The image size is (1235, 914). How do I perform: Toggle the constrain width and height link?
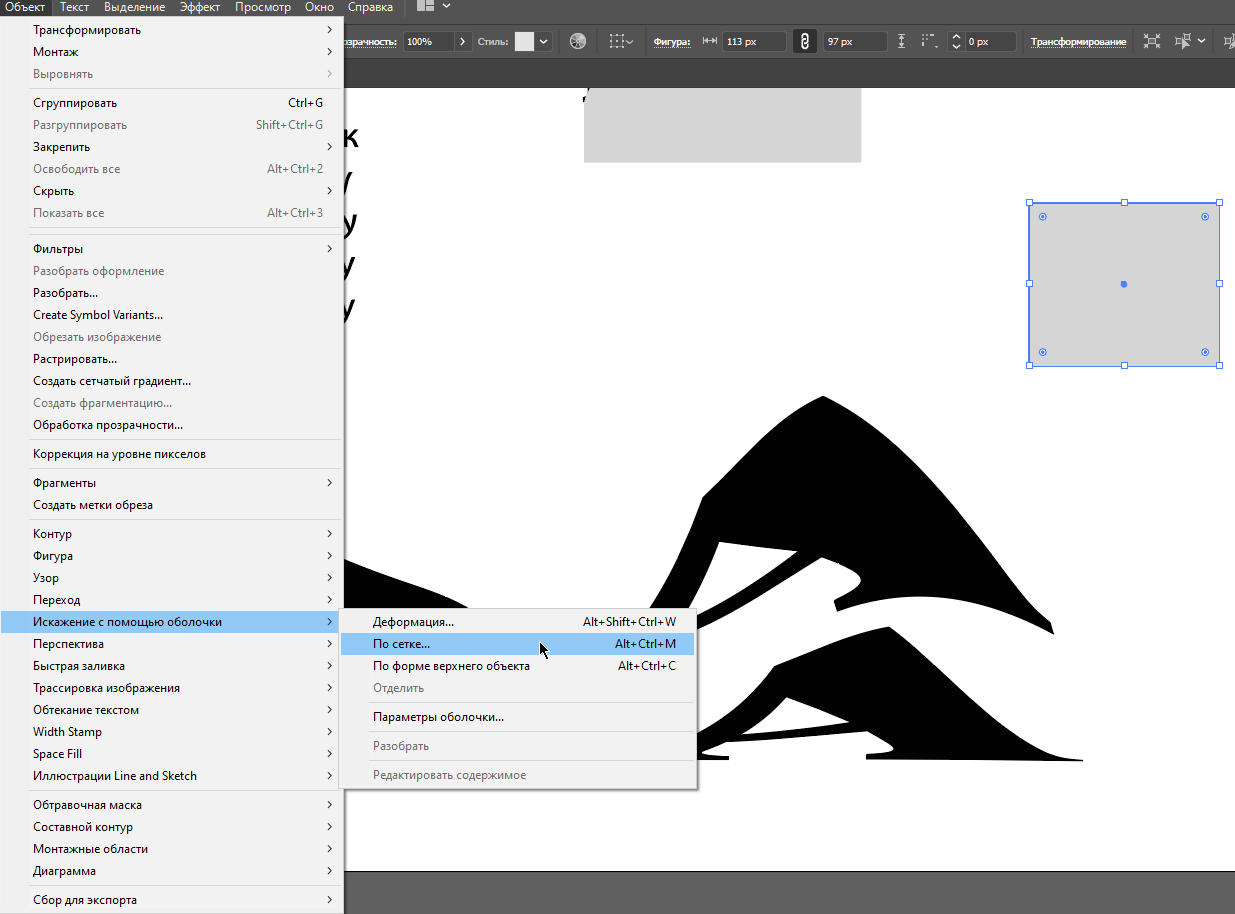click(804, 42)
